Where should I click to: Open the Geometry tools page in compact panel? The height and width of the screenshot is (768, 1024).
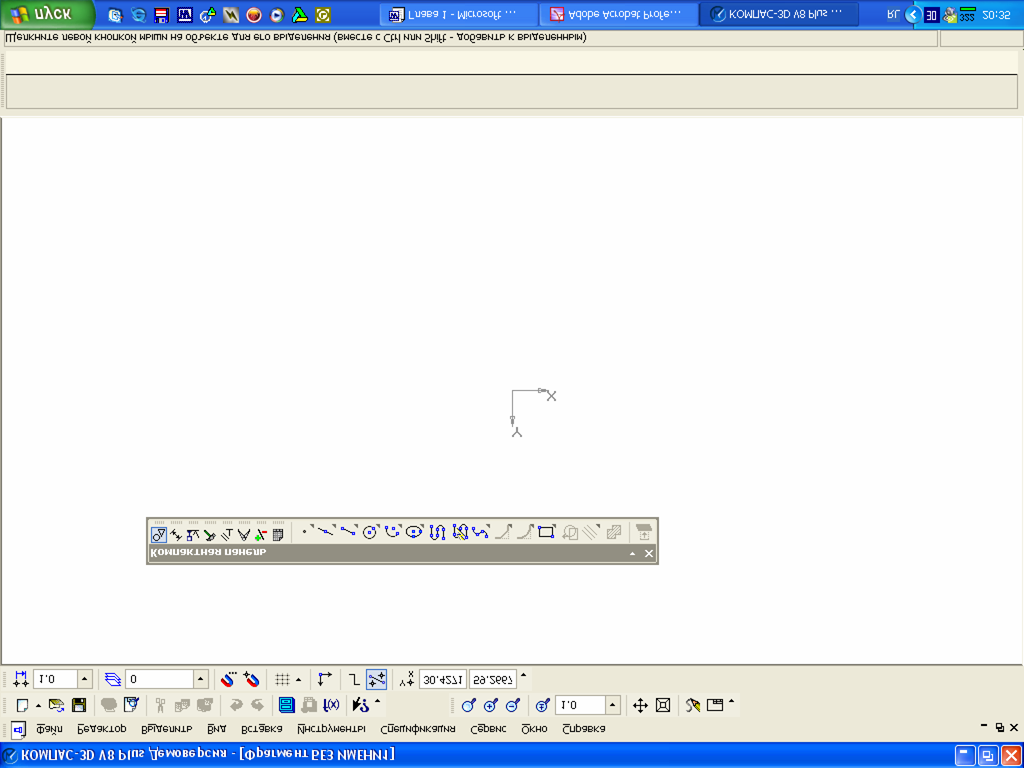point(159,535)
